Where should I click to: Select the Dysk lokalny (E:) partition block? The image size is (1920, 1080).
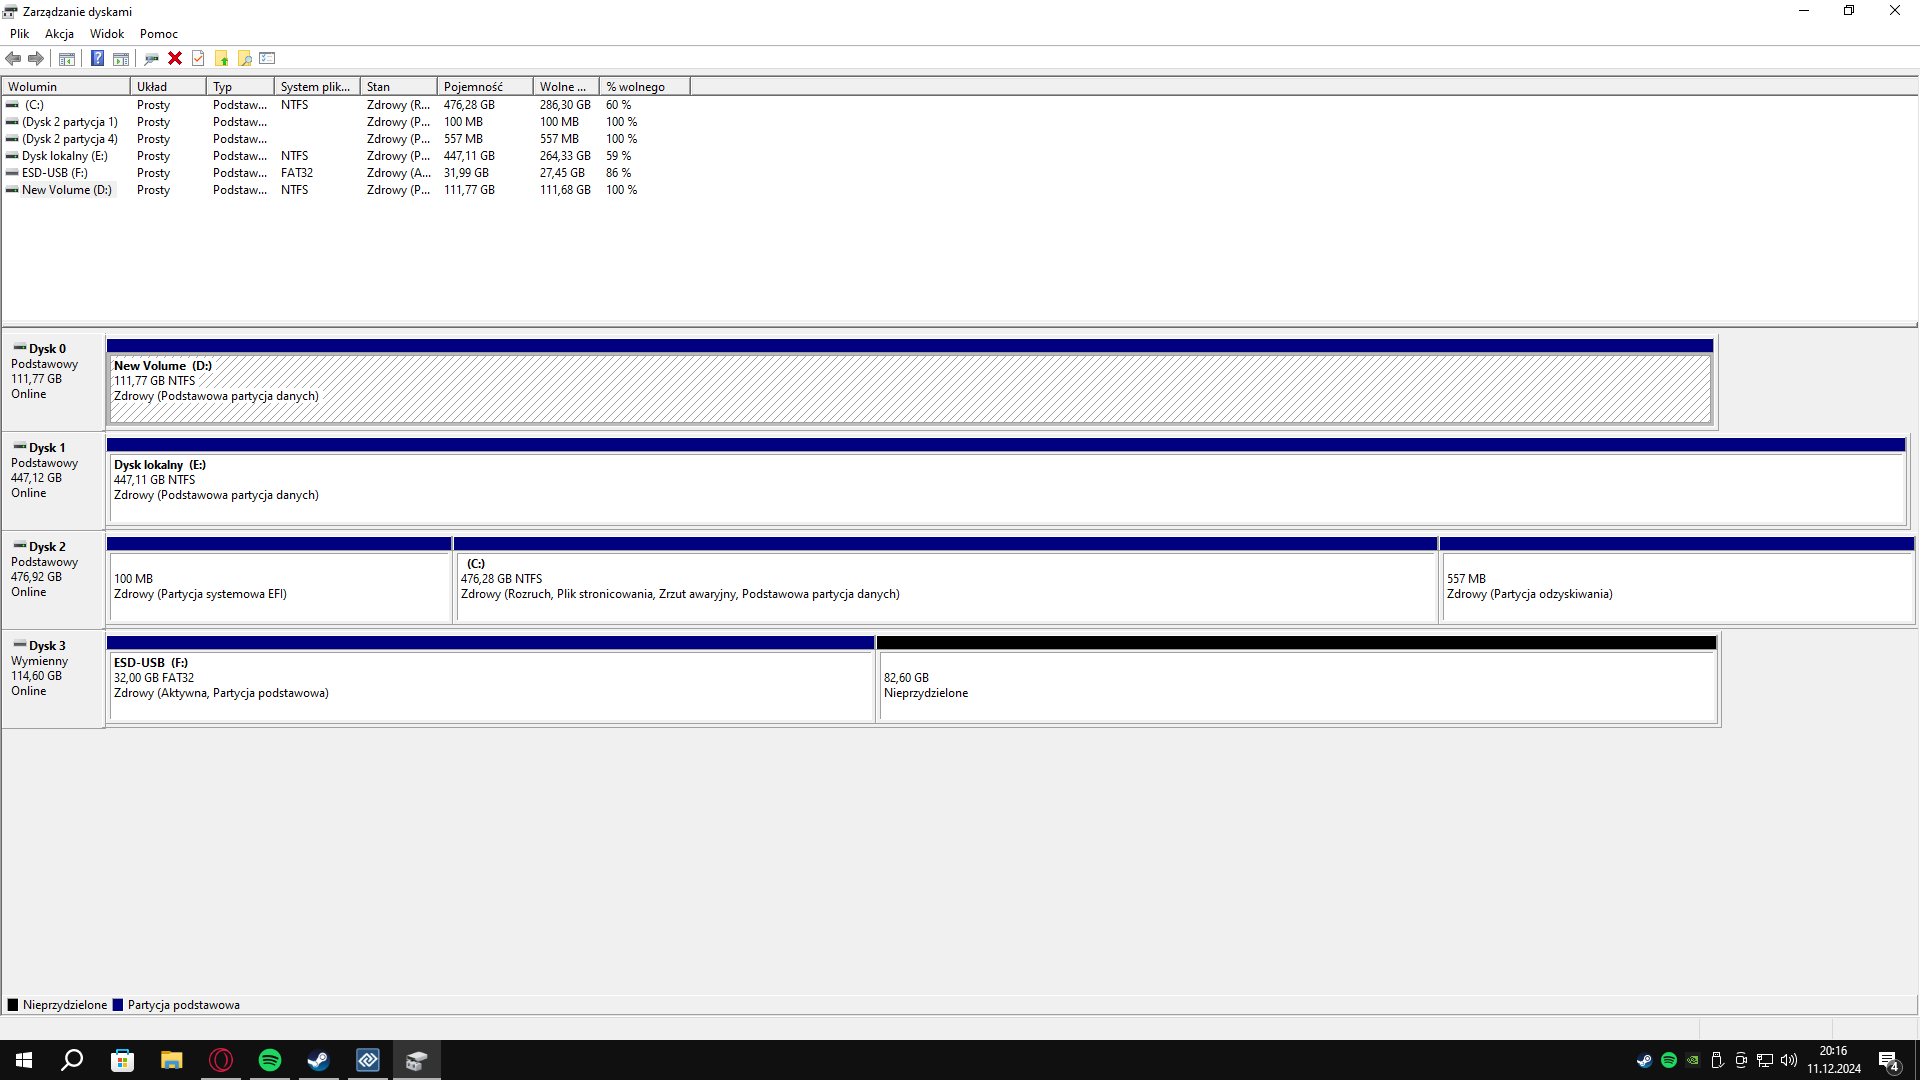pyautogui.click(x=1007, y=480)
